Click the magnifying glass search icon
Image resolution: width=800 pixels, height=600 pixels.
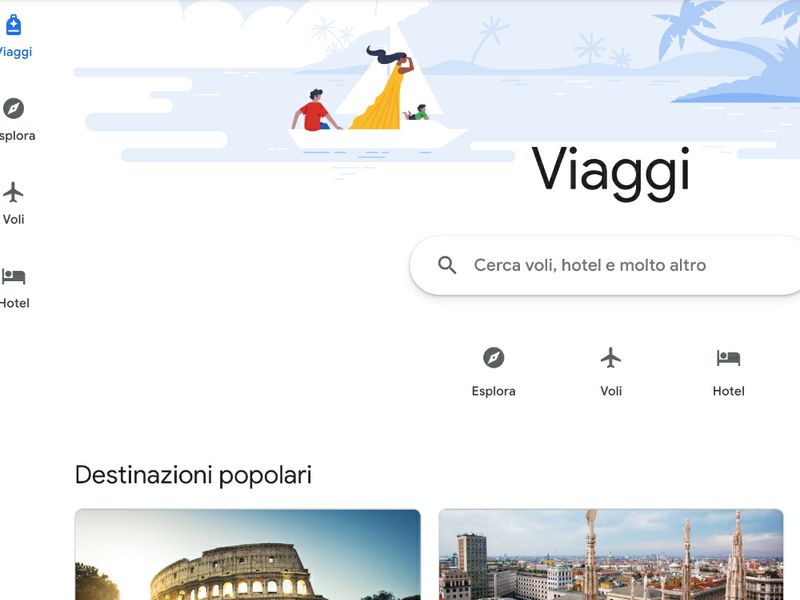pyautogui.click(x=447, y=265)
